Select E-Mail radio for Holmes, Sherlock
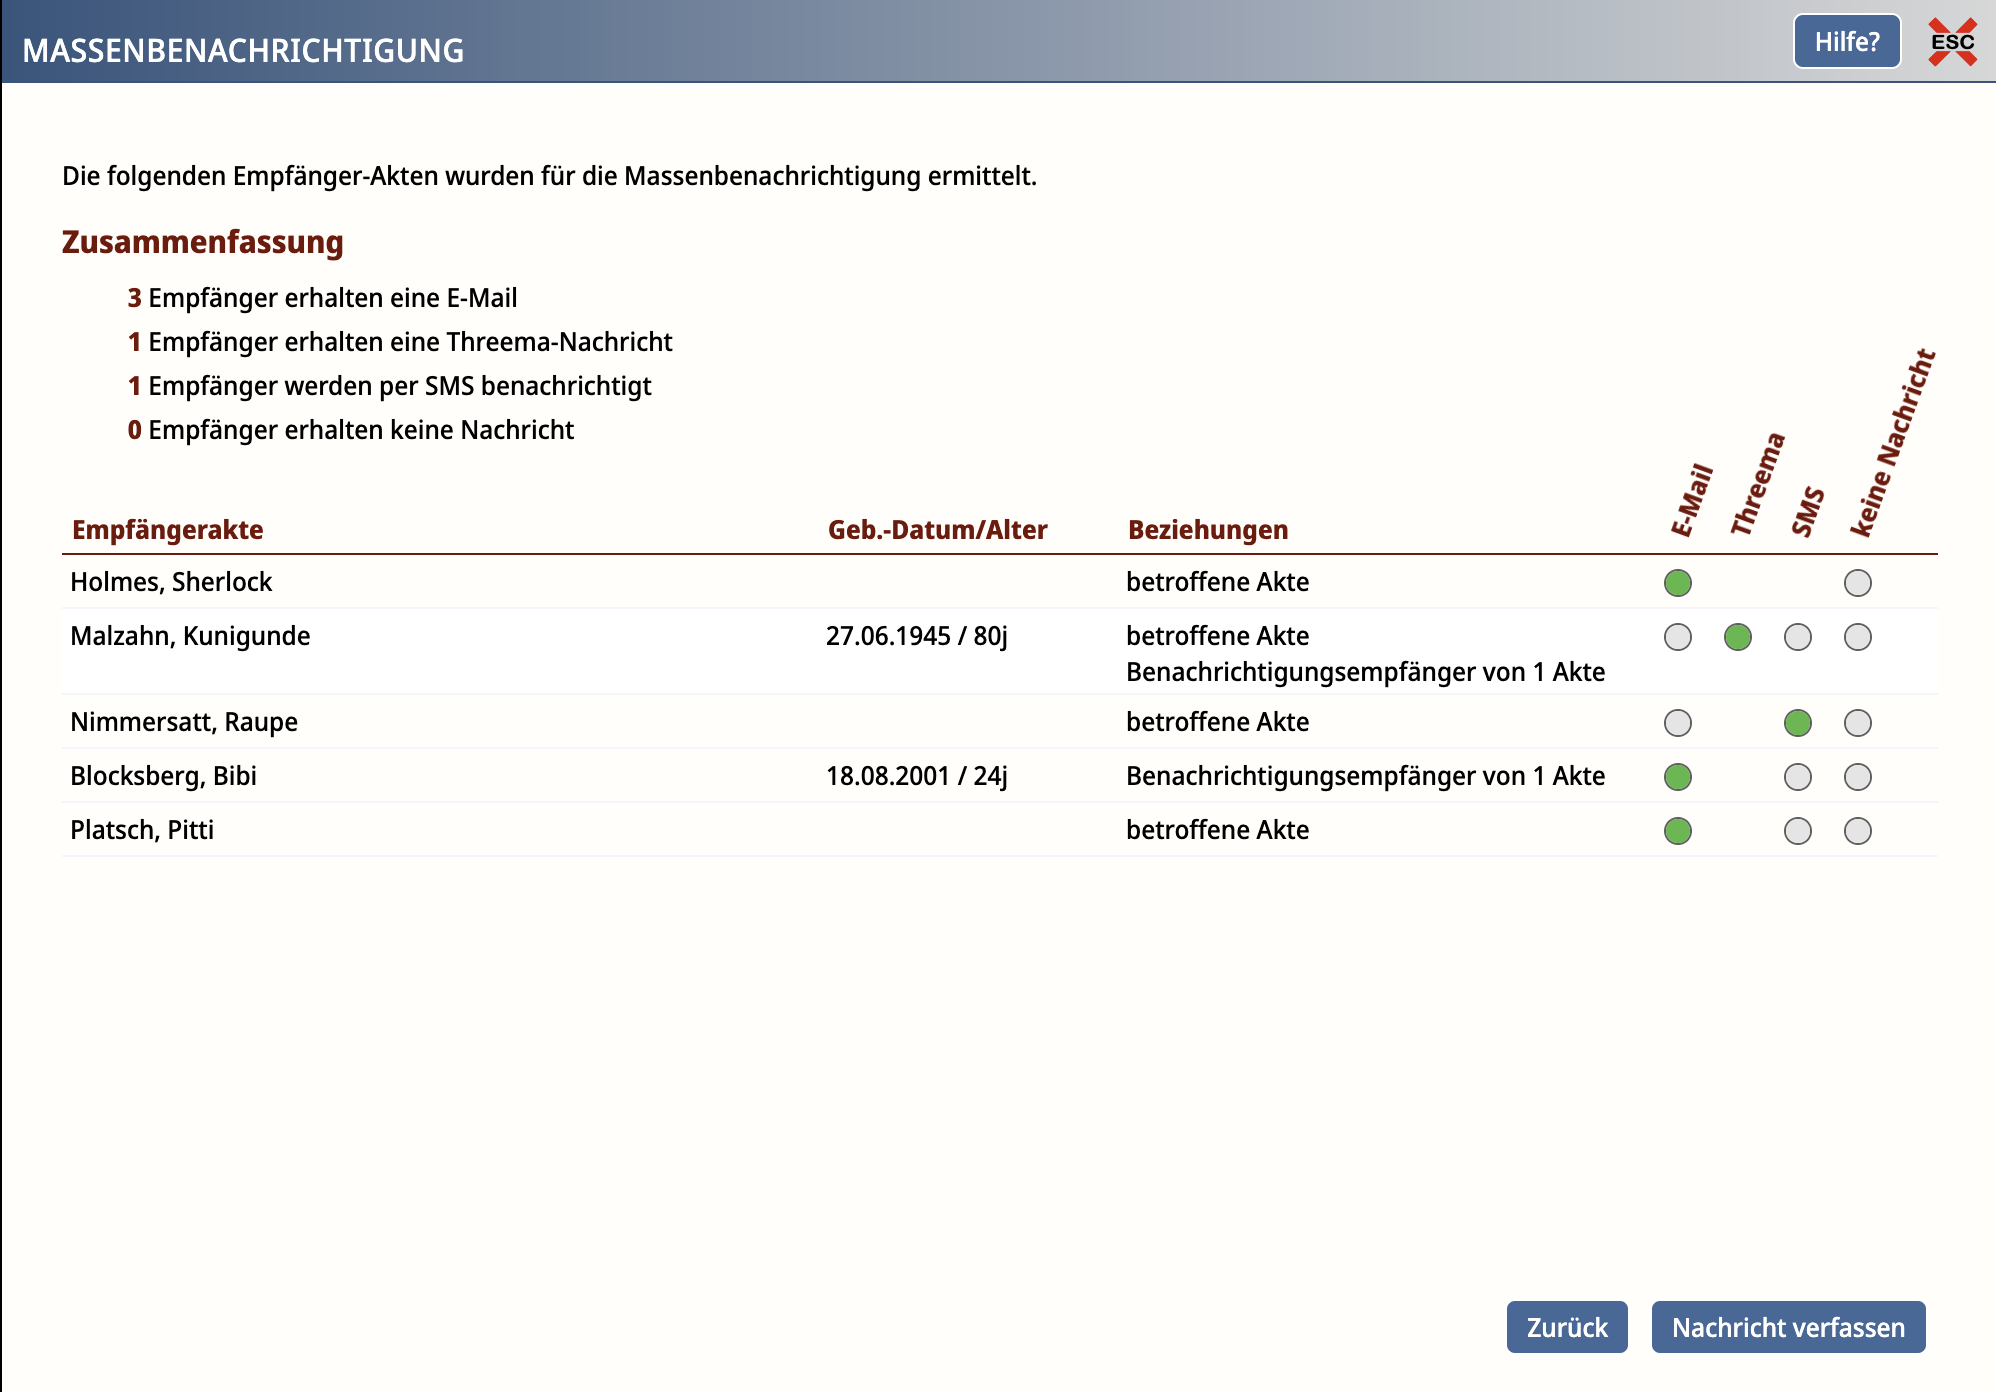 point(1677,583)
